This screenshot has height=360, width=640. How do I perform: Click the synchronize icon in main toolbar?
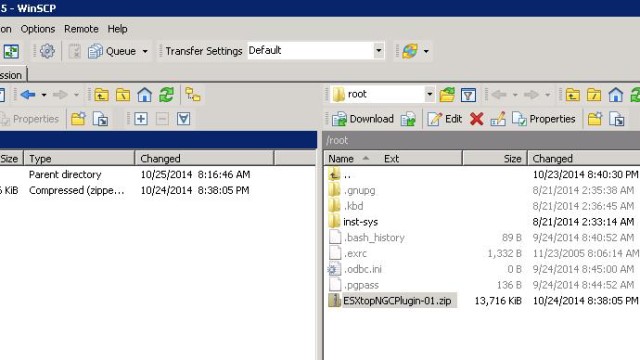(x=11, y=51)
